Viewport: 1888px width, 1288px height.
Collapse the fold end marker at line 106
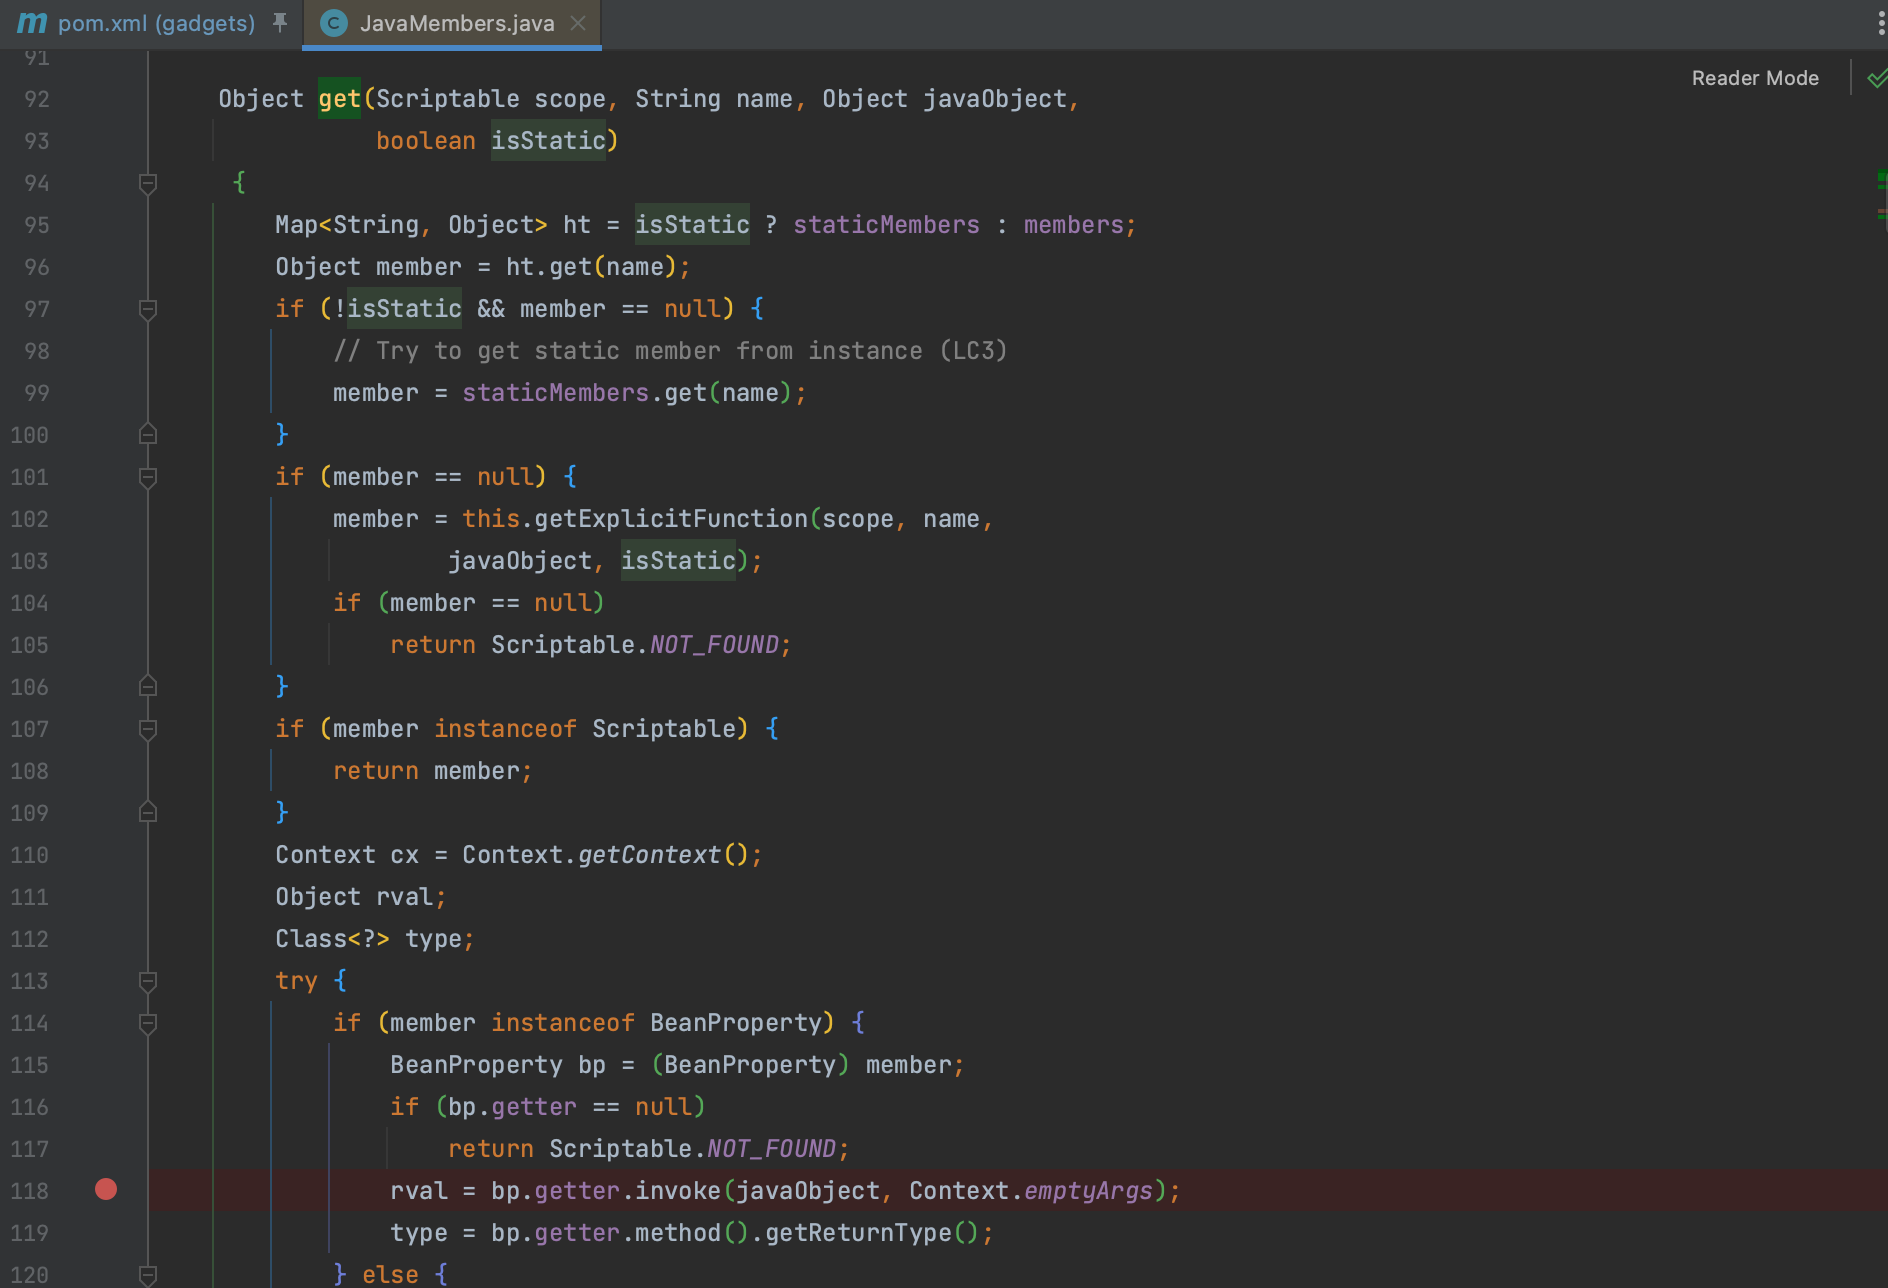tap(148, 687)
